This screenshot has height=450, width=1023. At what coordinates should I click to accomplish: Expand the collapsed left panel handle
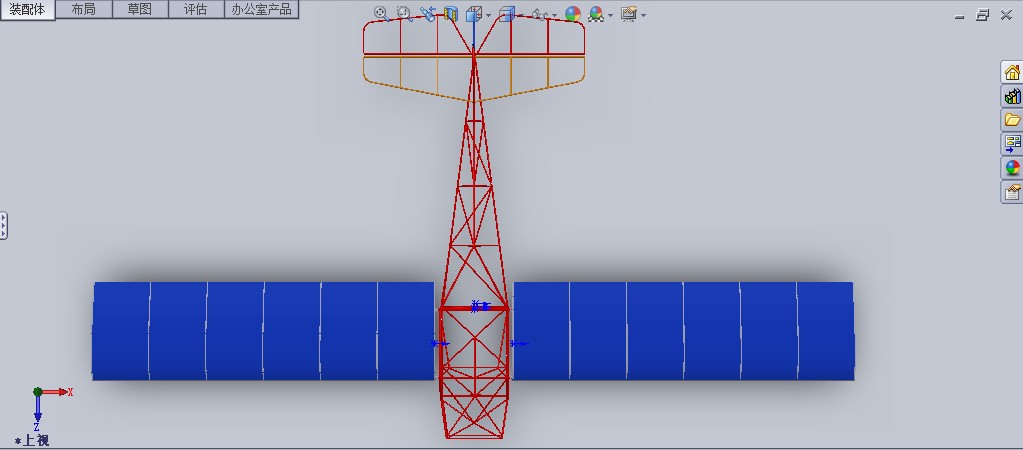click(x=3, y=225)
